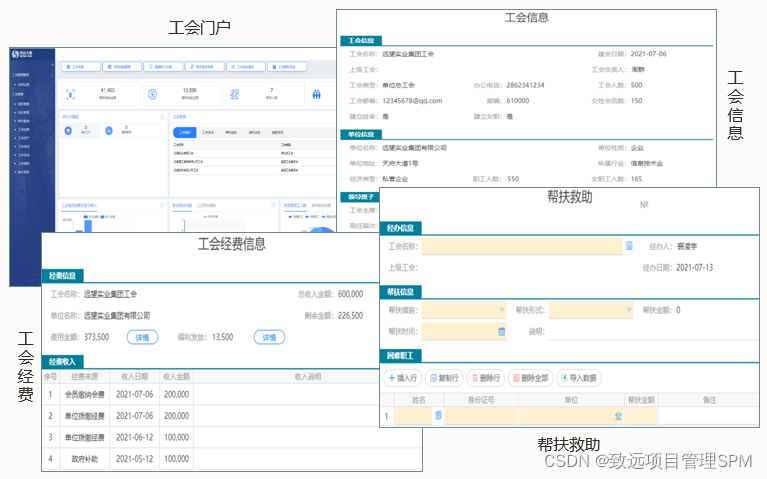This screenshot has height=479, width=767.
Task: Click the 经办日期 value 2021-07-13
Action: [x=695, y=268]
